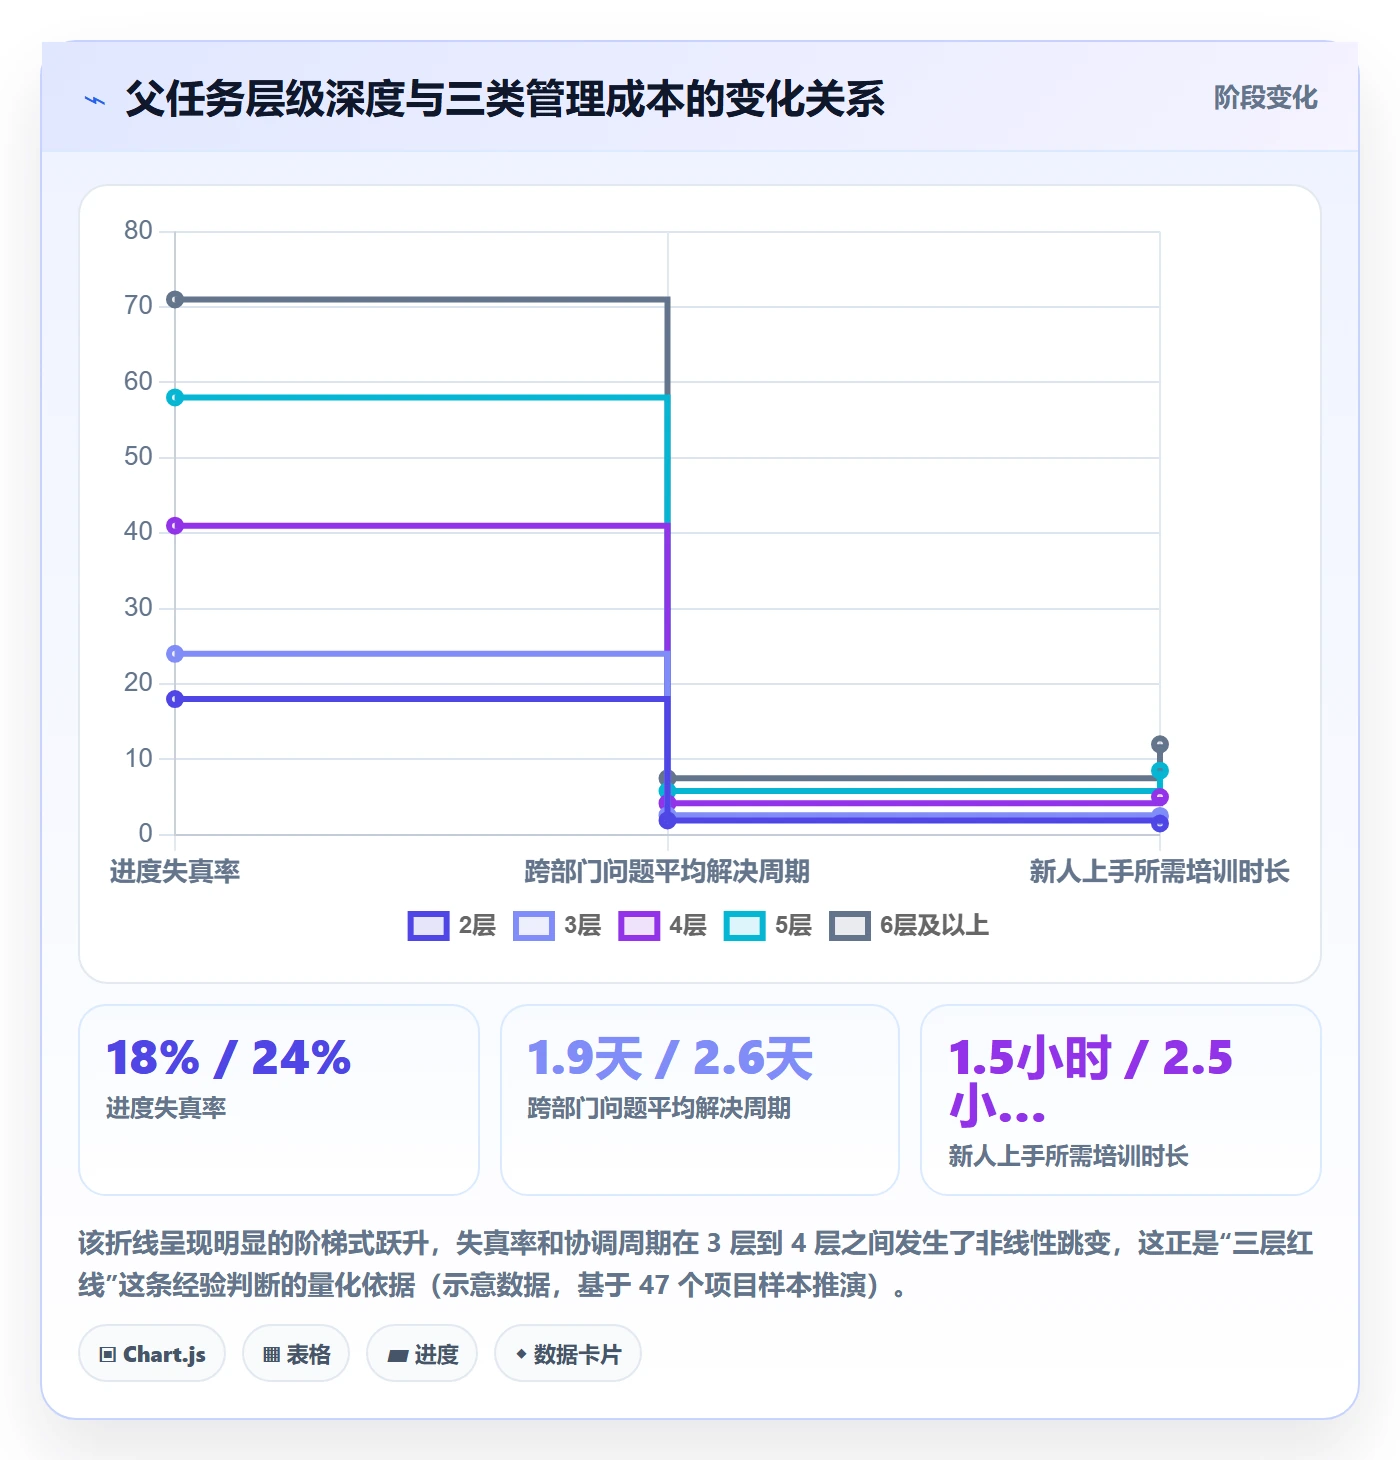
Task: Toggle the 2层 legend swatch
Action: point(428,926)
